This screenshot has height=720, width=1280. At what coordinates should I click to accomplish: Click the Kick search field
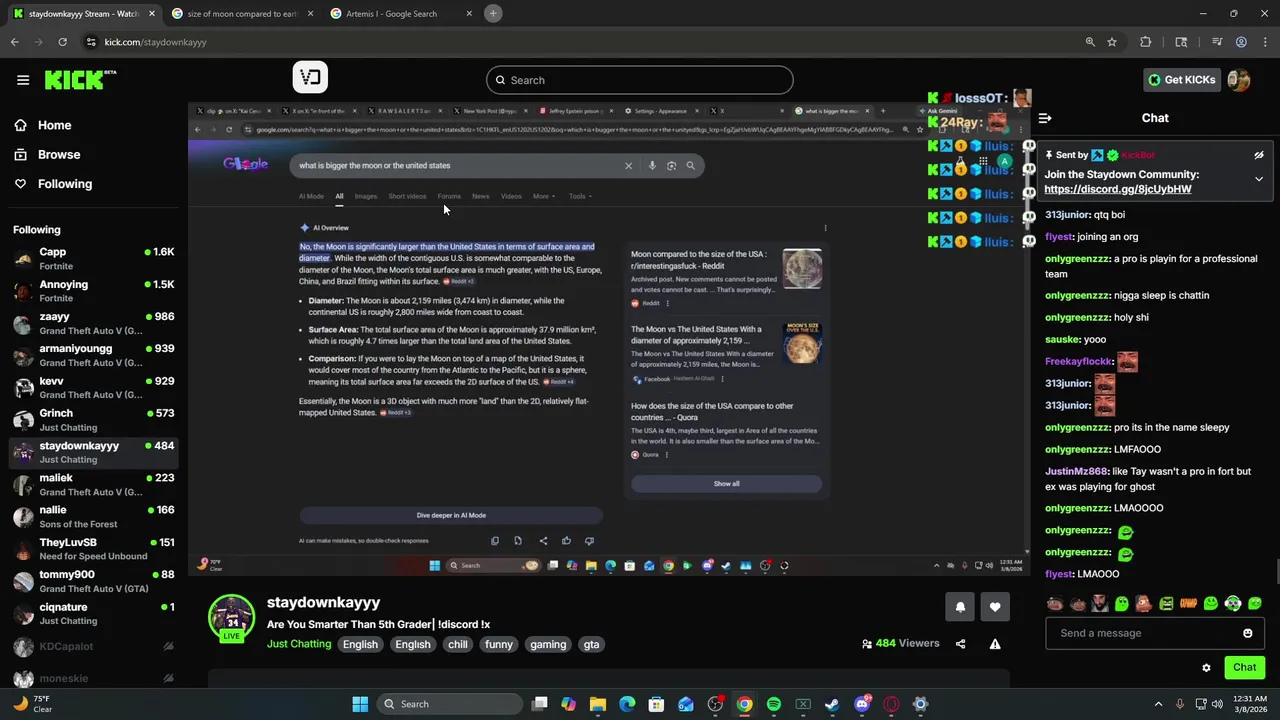point(640,80)
